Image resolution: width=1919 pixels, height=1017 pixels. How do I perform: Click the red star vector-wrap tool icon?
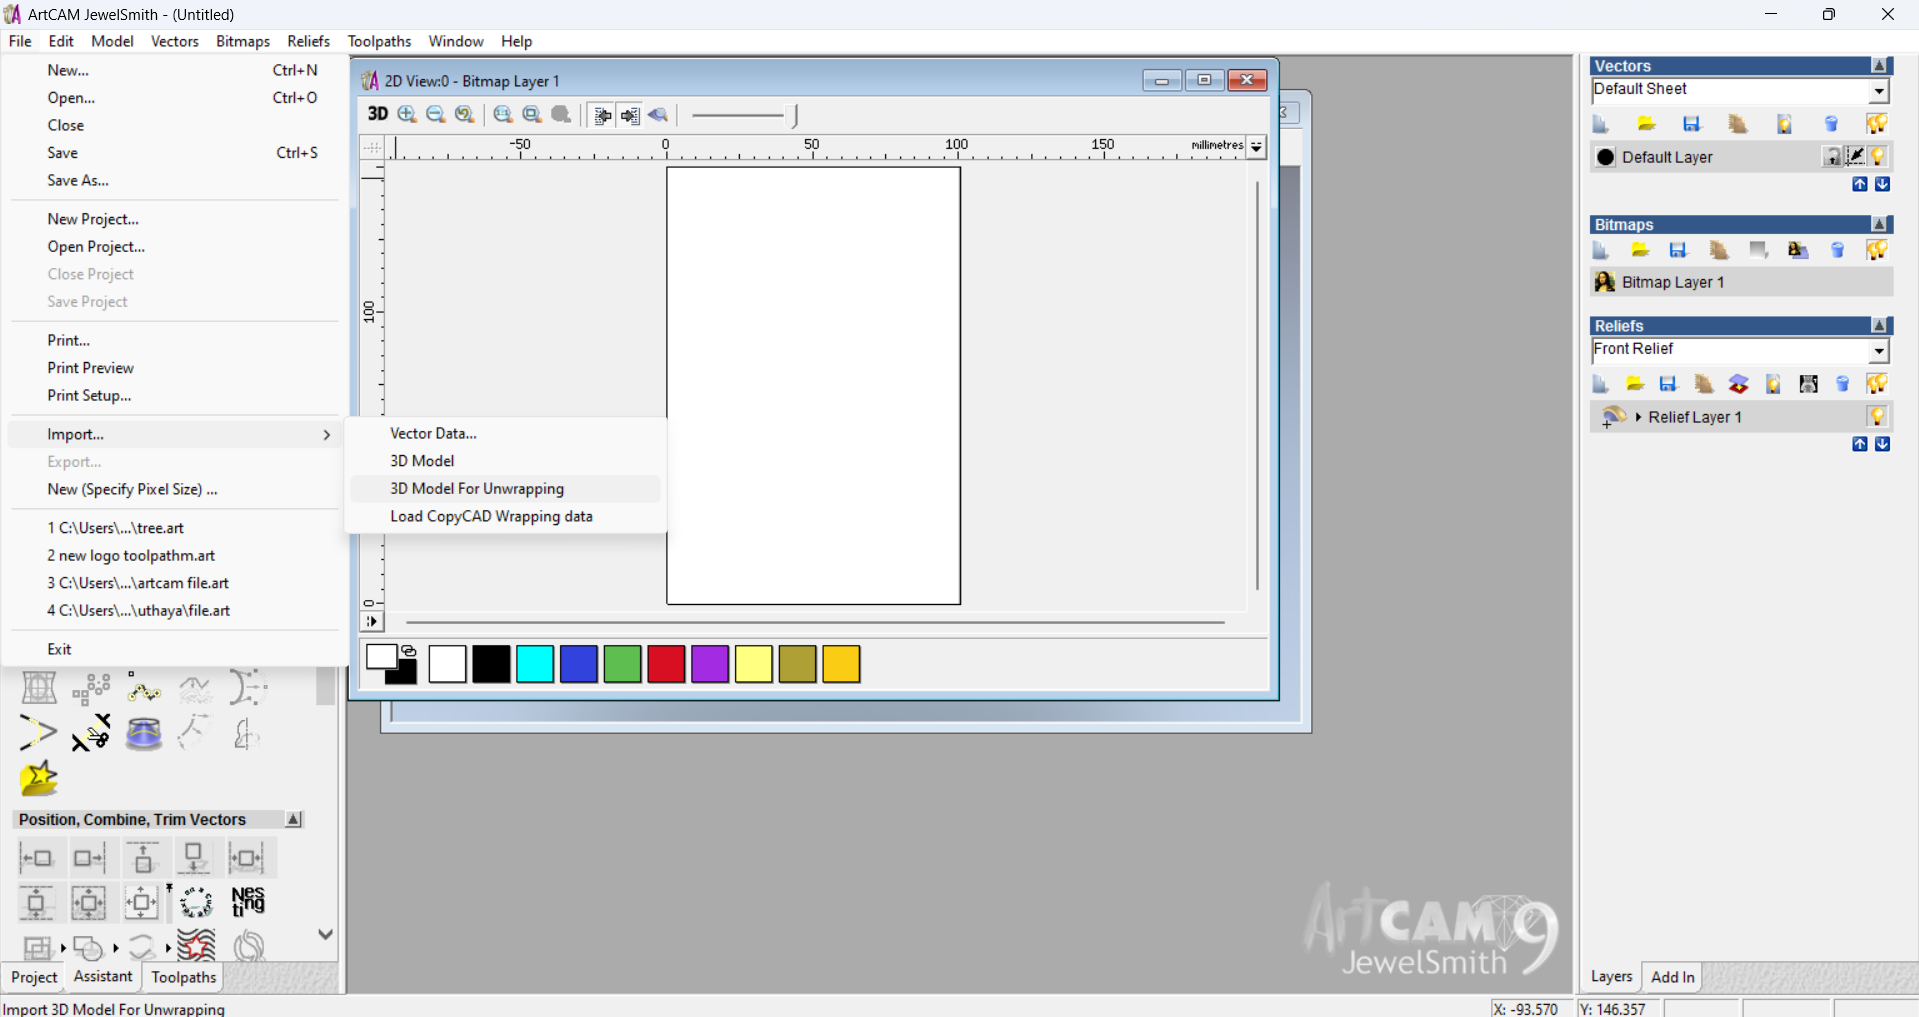point(196,945)
